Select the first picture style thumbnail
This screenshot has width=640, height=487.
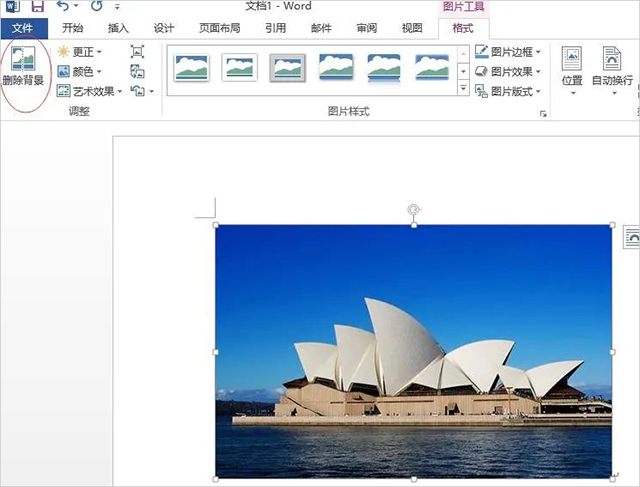[x=192, y=67]
